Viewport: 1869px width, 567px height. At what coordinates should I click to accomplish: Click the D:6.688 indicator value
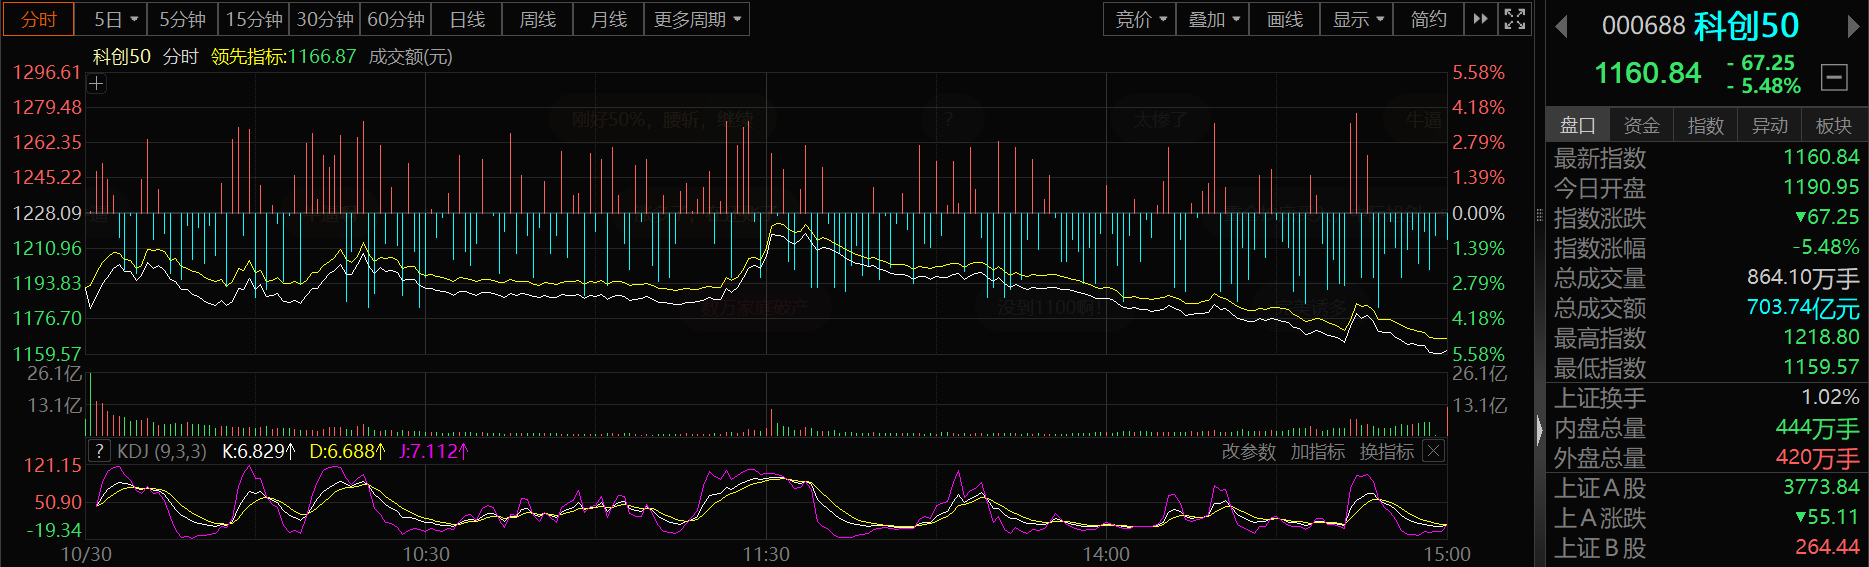(347, 451)
